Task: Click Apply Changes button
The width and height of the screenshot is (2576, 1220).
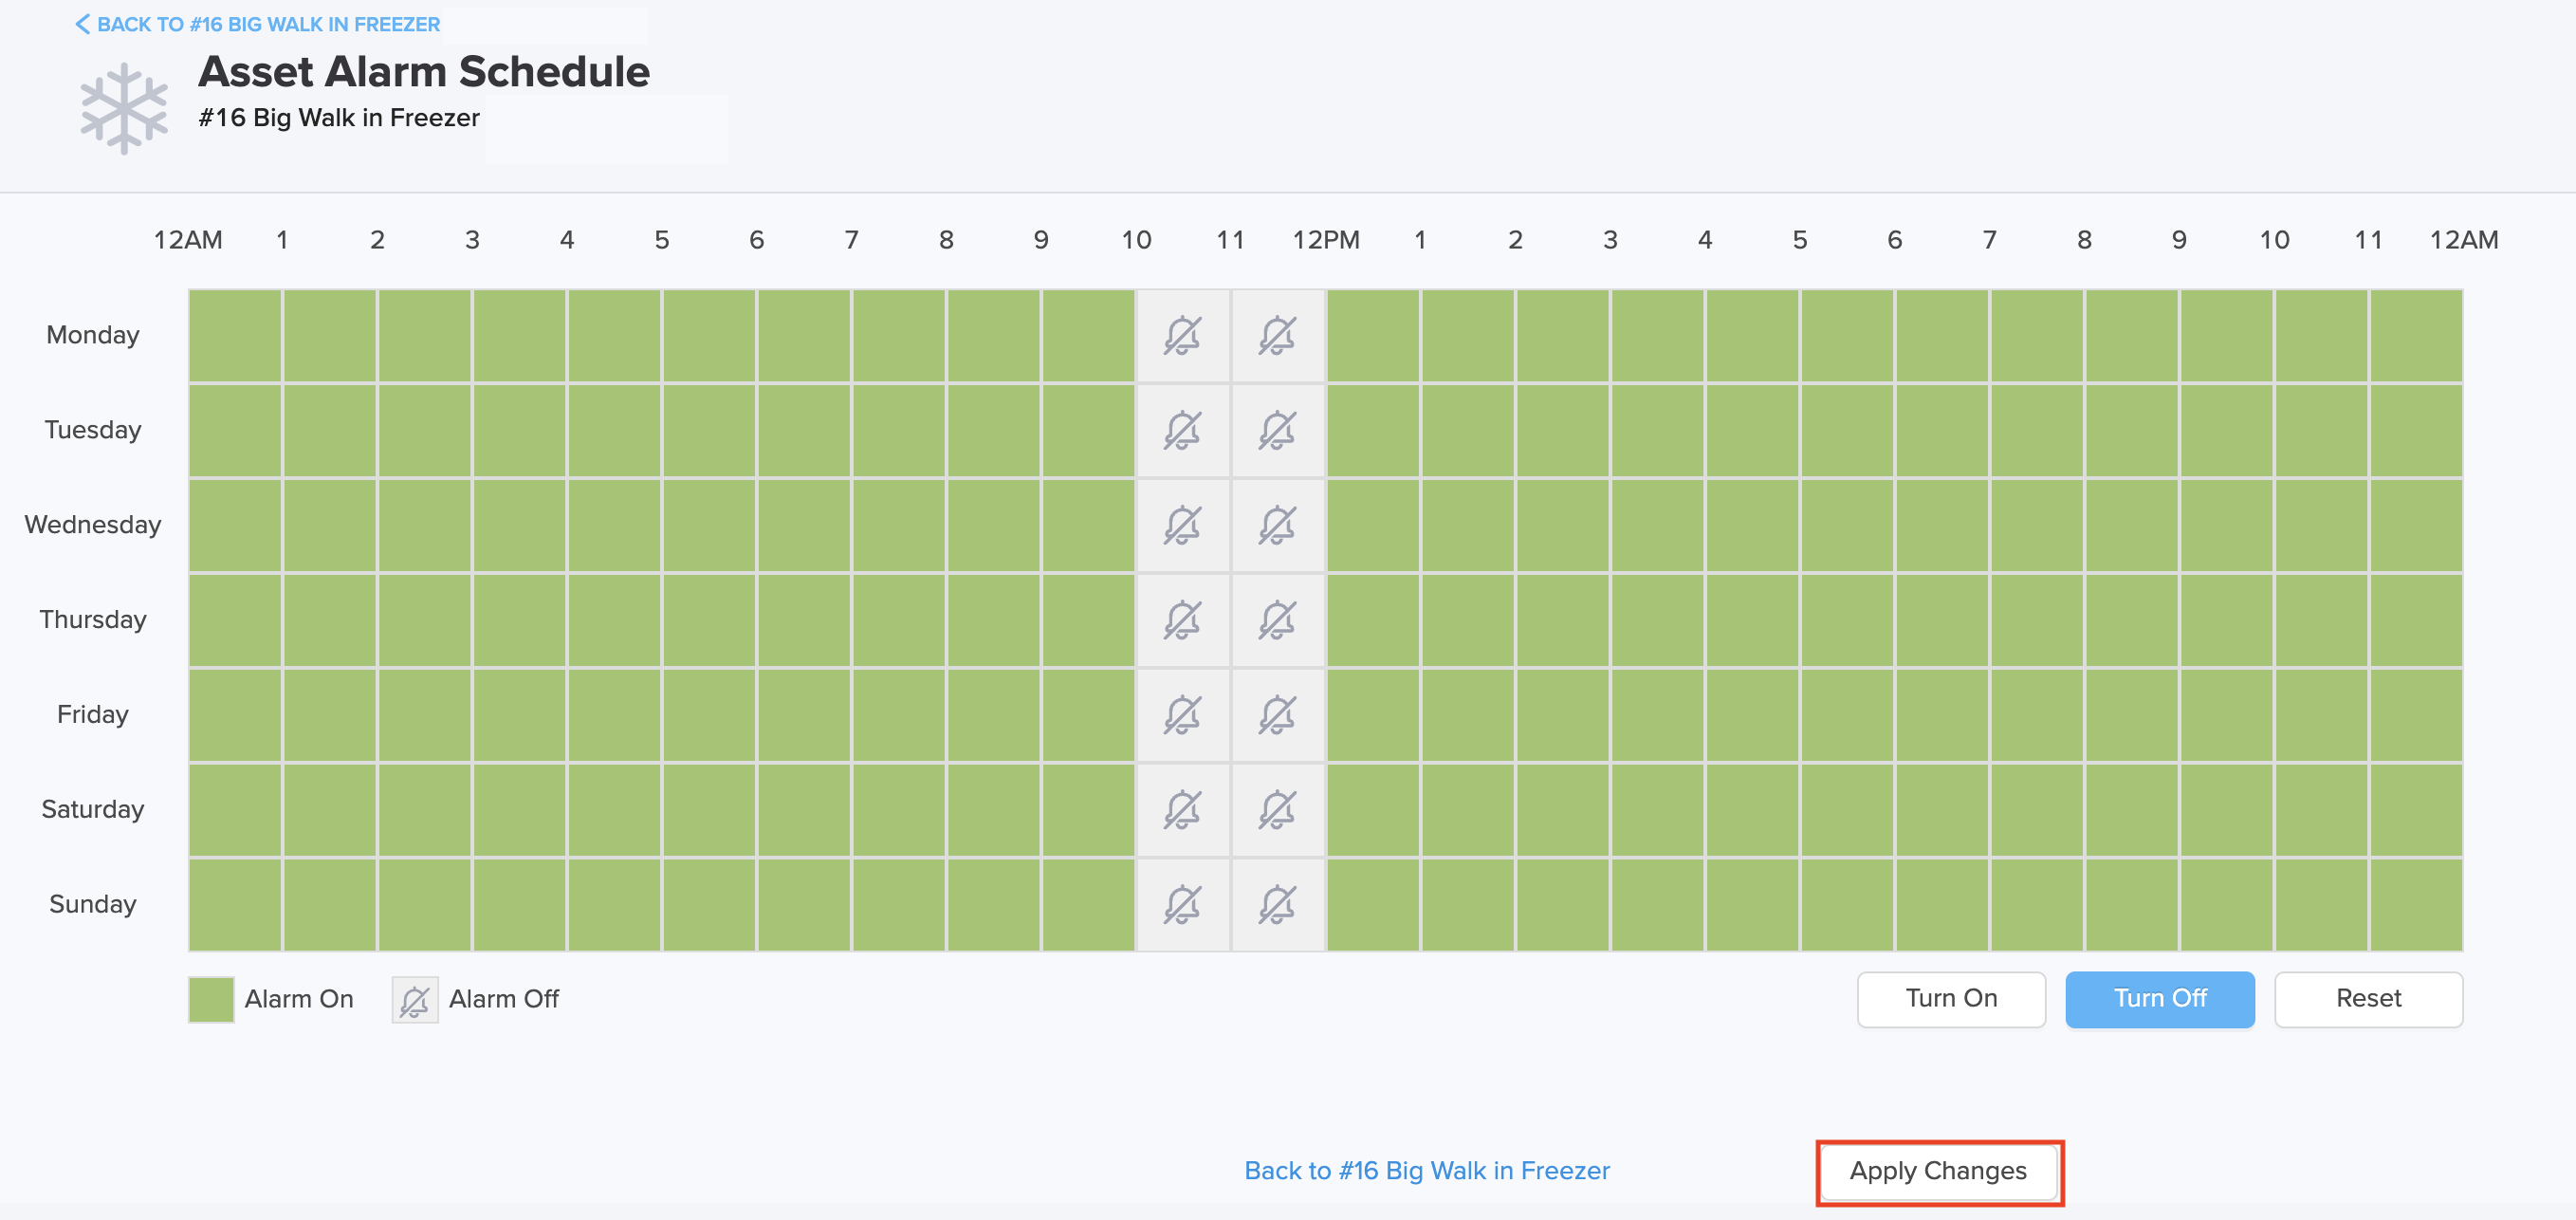Action: point(1938,1171)
